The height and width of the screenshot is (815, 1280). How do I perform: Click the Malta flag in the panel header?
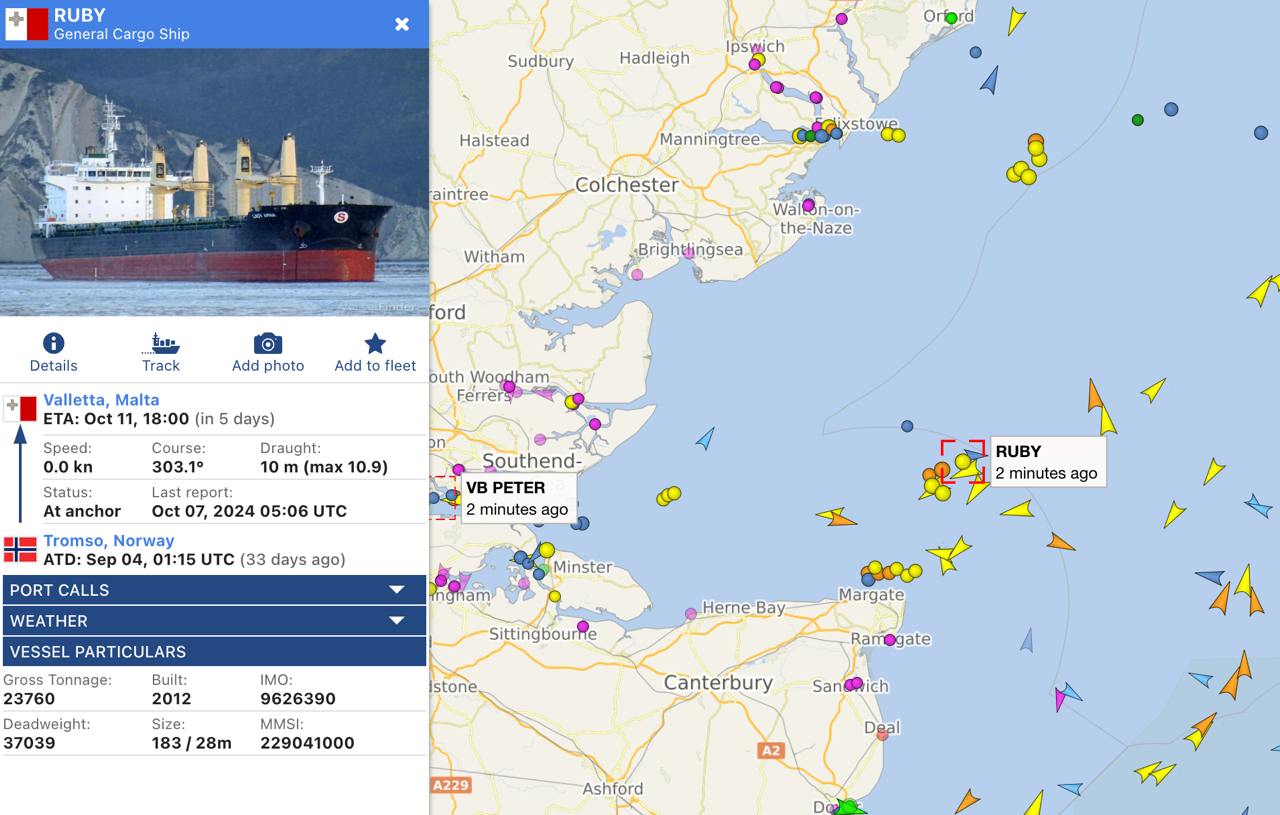click(x=27, y=24)
